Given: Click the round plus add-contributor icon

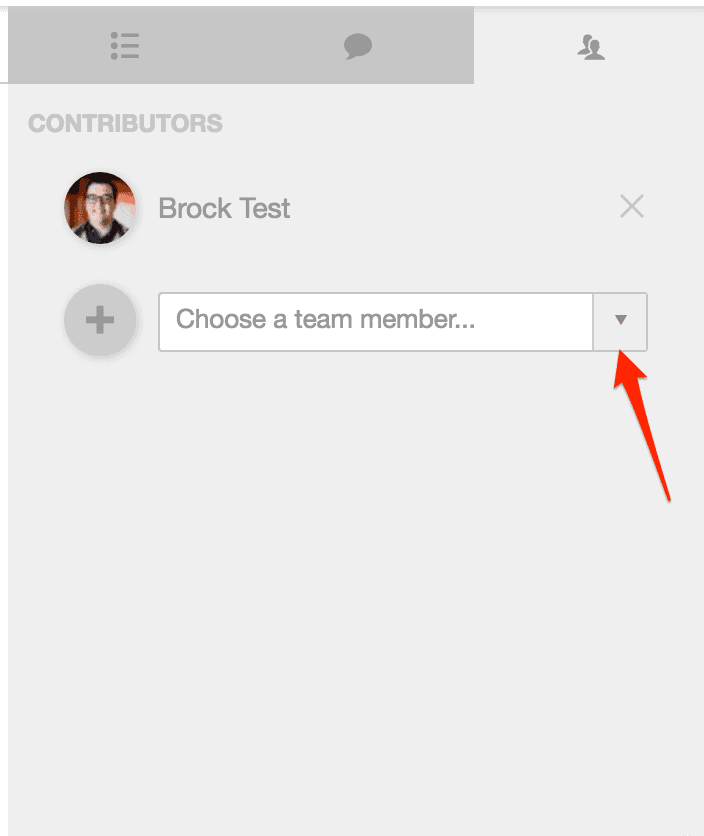Looking at the screenshot, I should tap(100, 320).
